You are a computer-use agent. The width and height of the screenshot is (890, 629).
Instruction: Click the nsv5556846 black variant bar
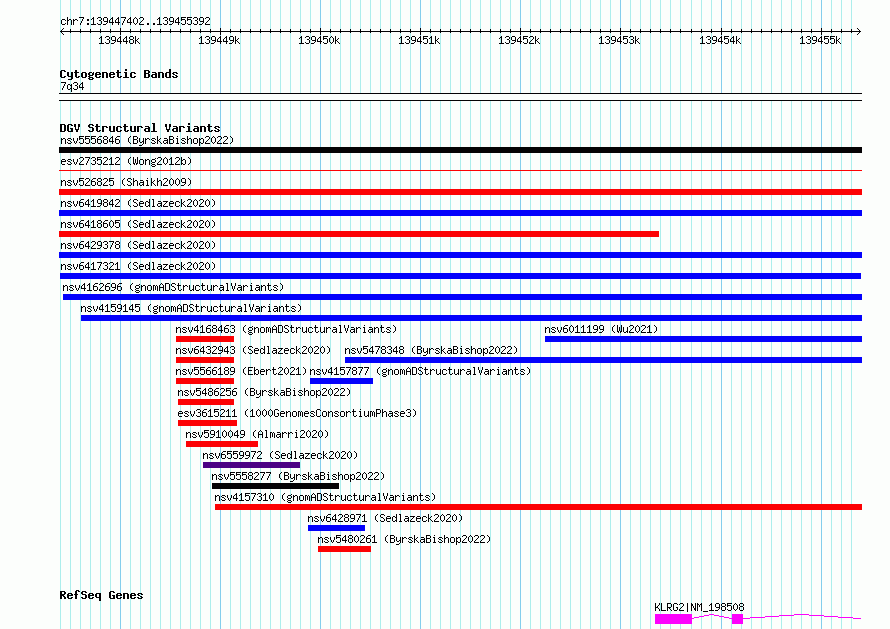pos(460,150)
